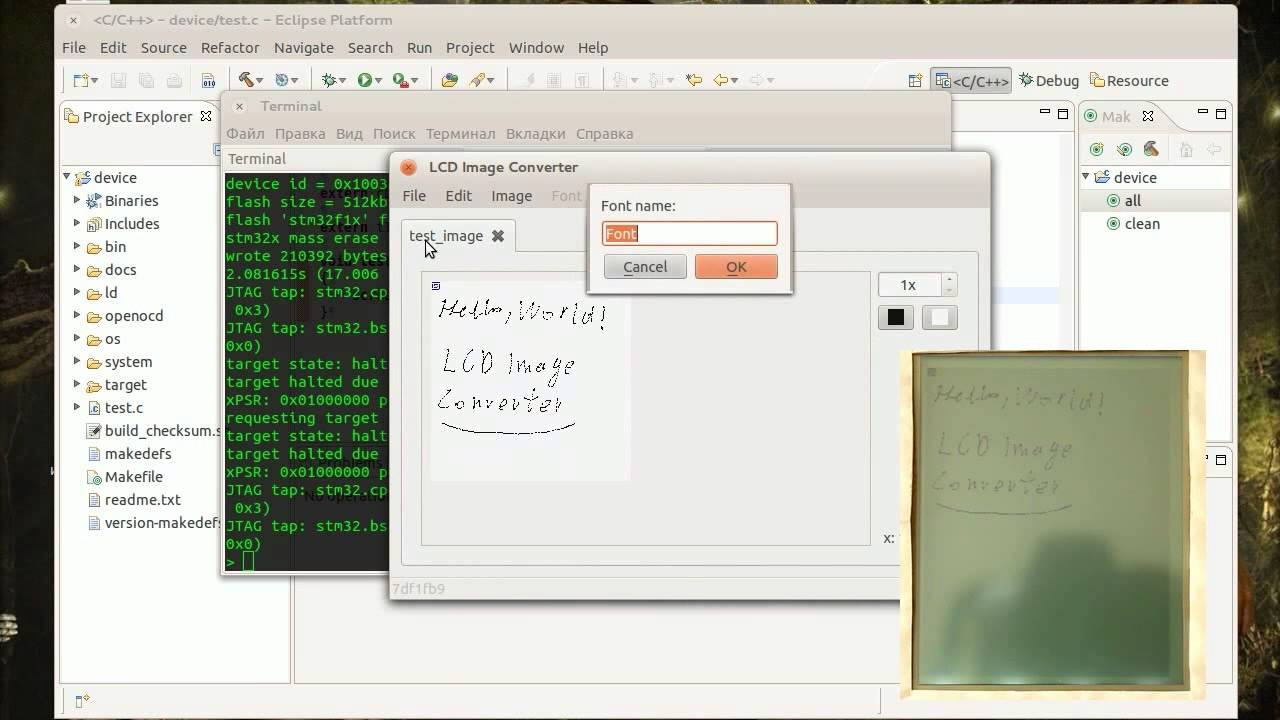Click the Open Type toolbar icon
Screen dimensions: 1280x720
(450, 80)
